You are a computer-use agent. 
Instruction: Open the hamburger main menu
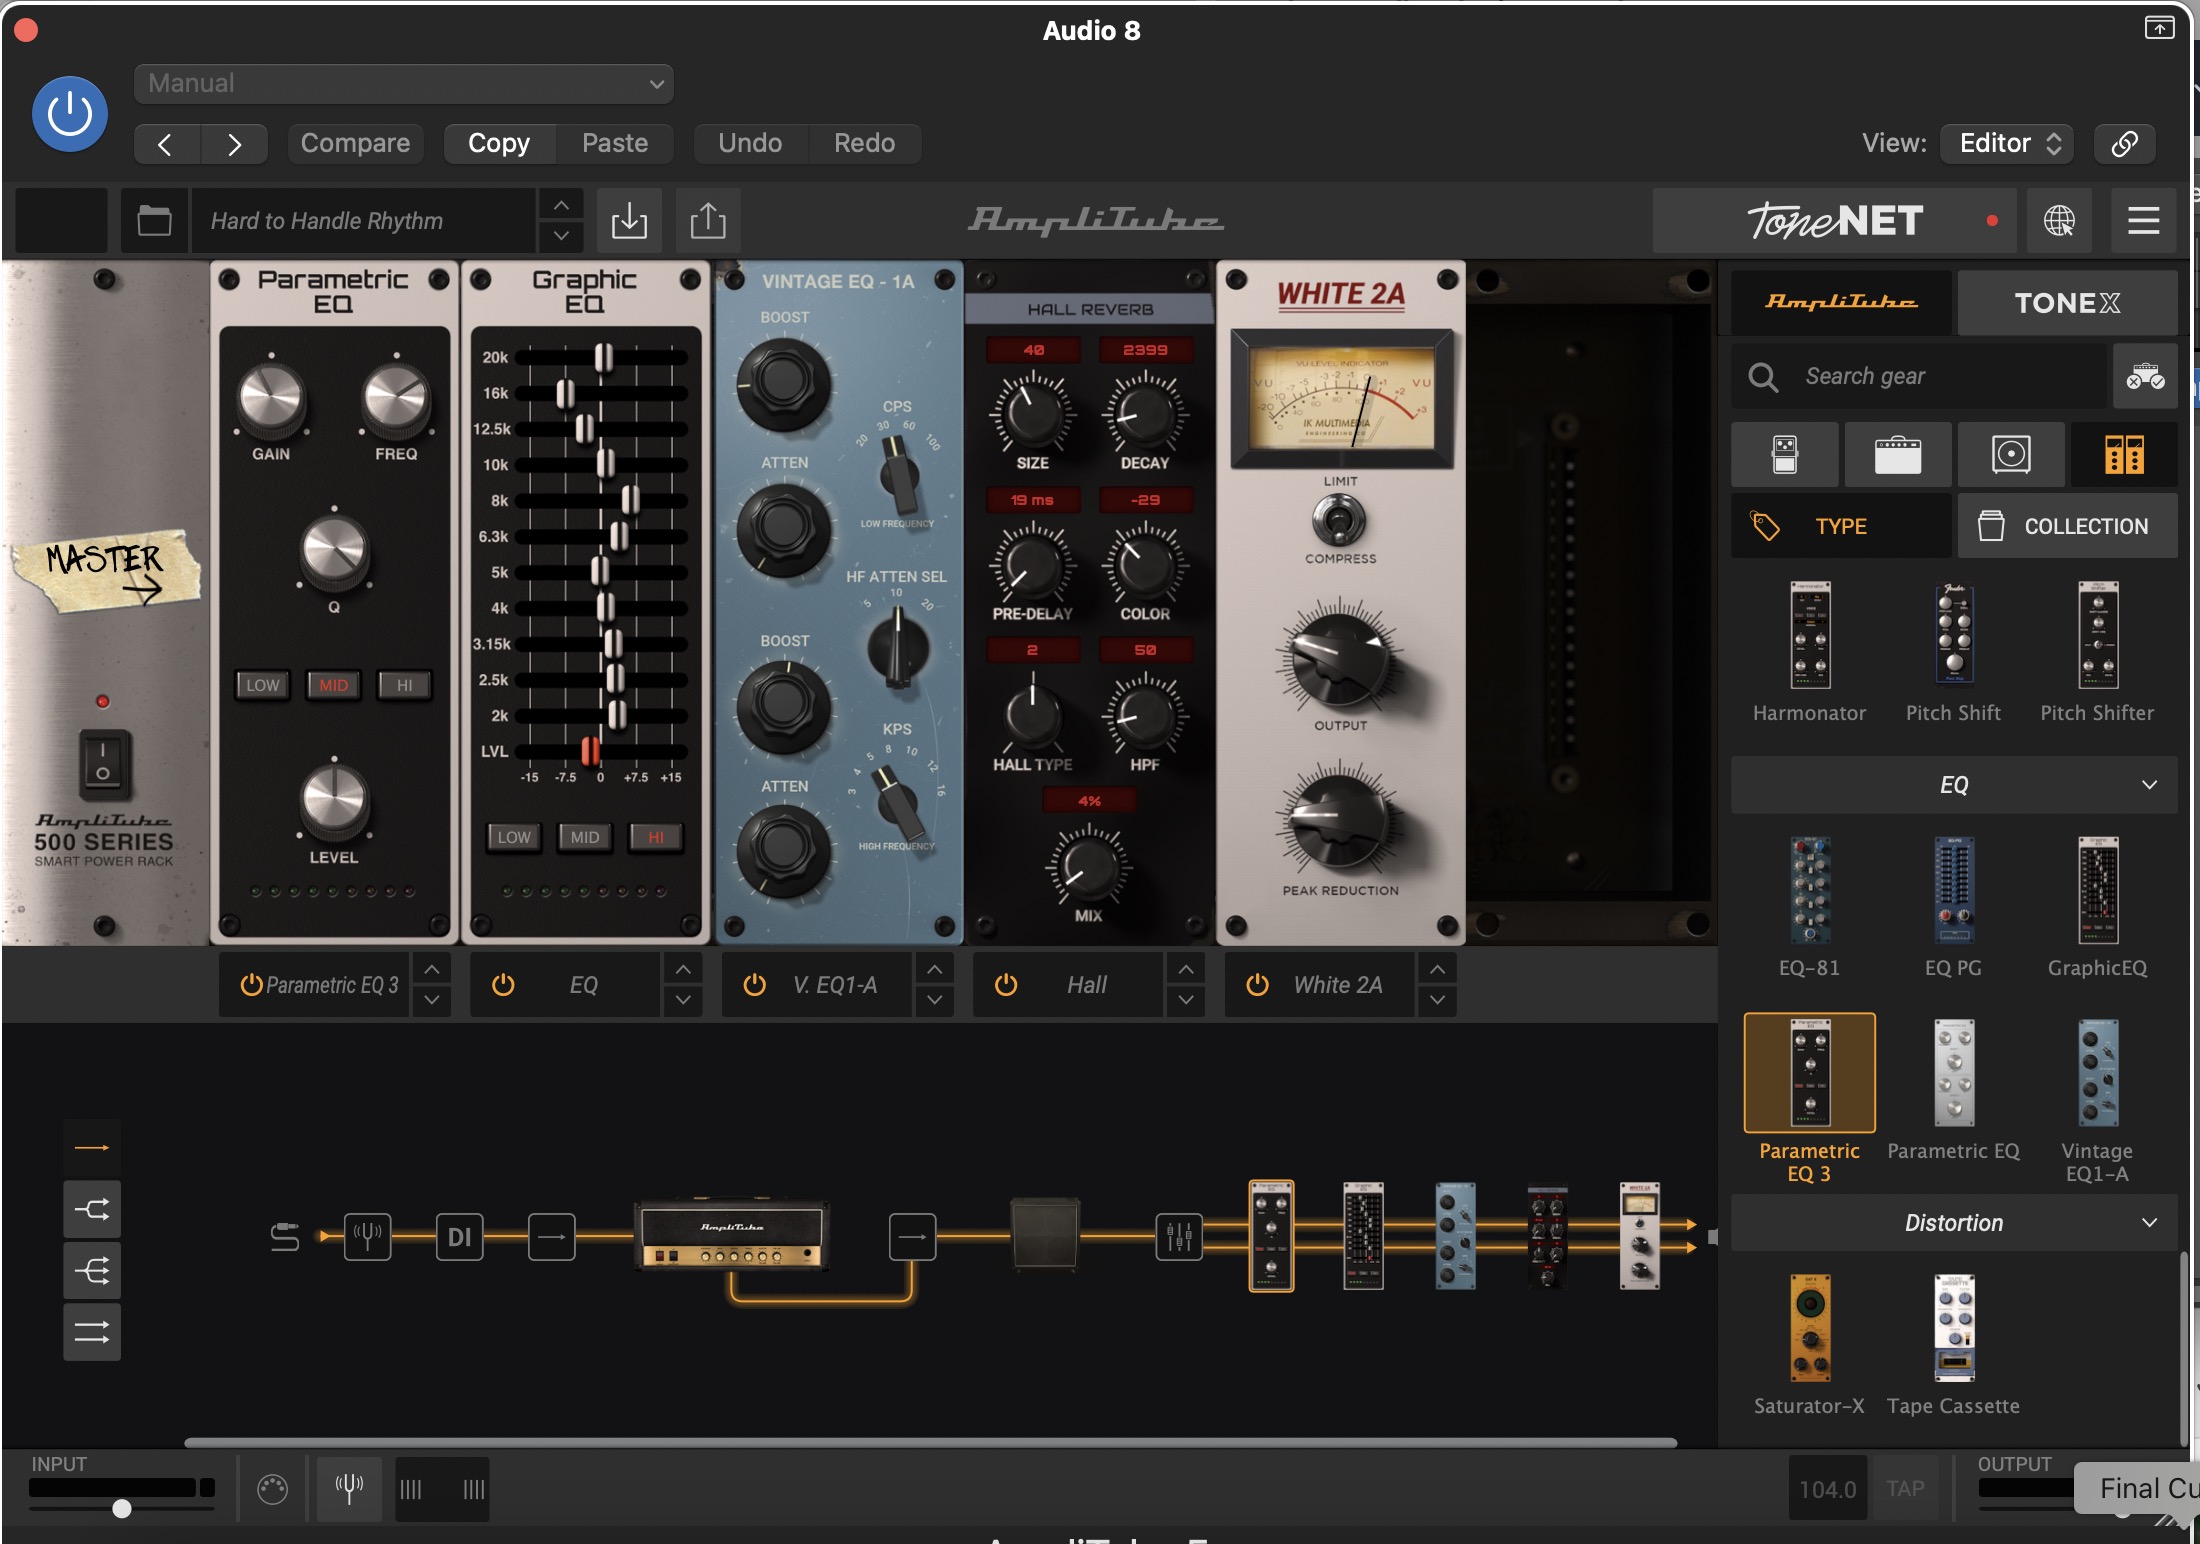click(2143, 220)
